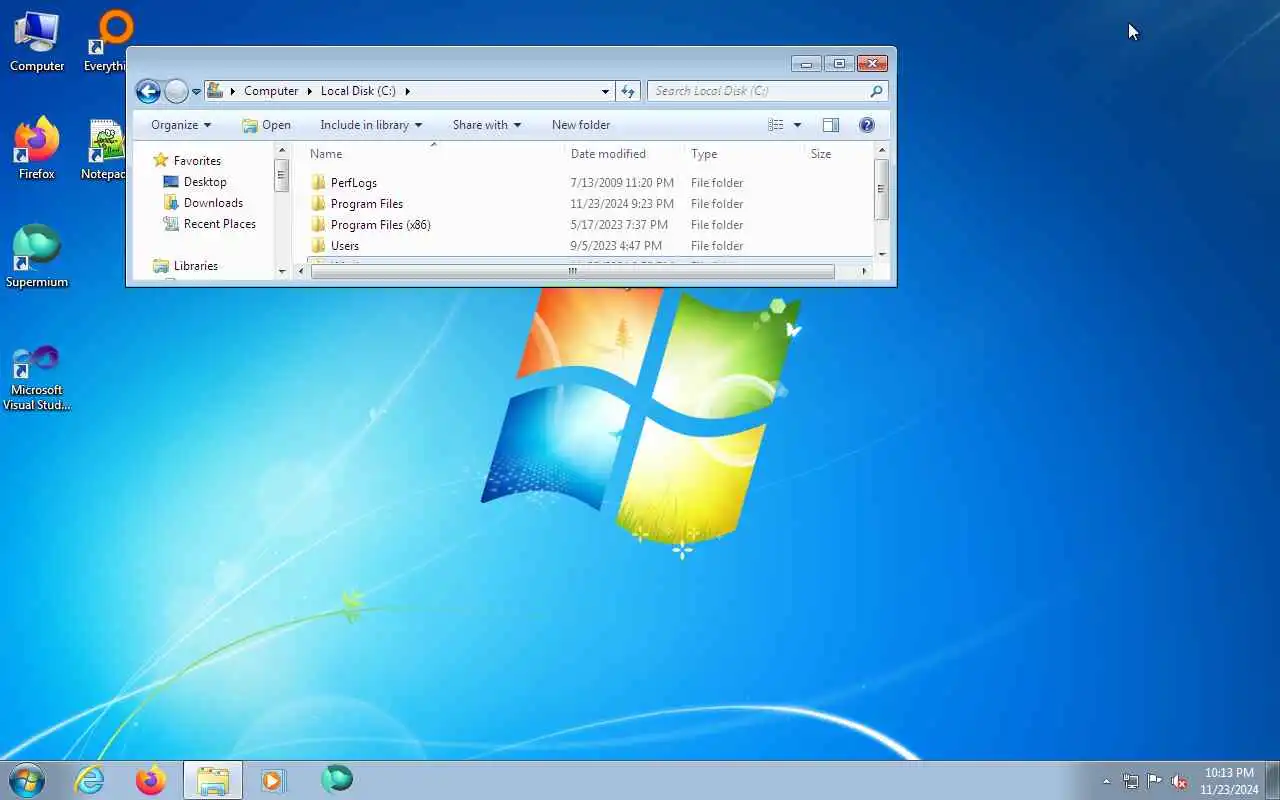Open Windows Media Player from taskbar
The height and width of the screenshot is (800, 1280).
273,780
